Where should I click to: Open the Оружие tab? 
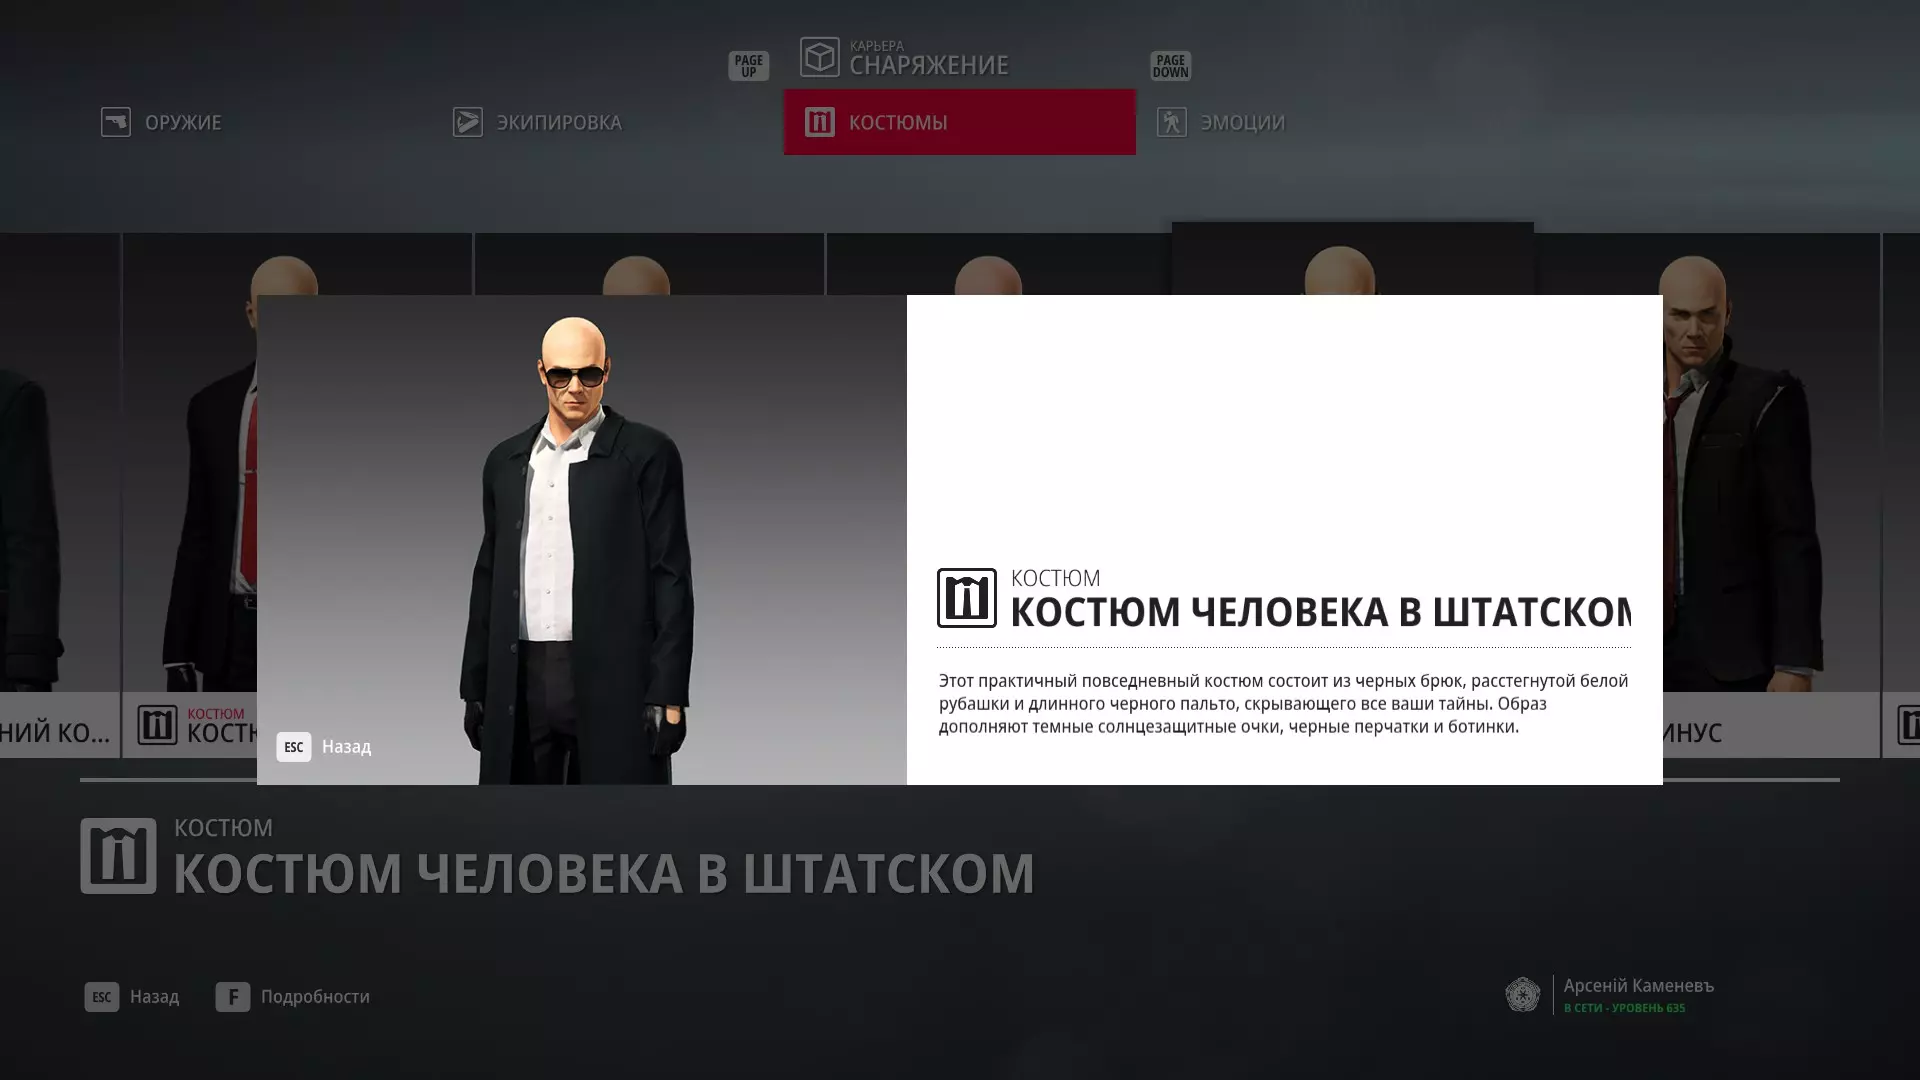click(183, 122)
